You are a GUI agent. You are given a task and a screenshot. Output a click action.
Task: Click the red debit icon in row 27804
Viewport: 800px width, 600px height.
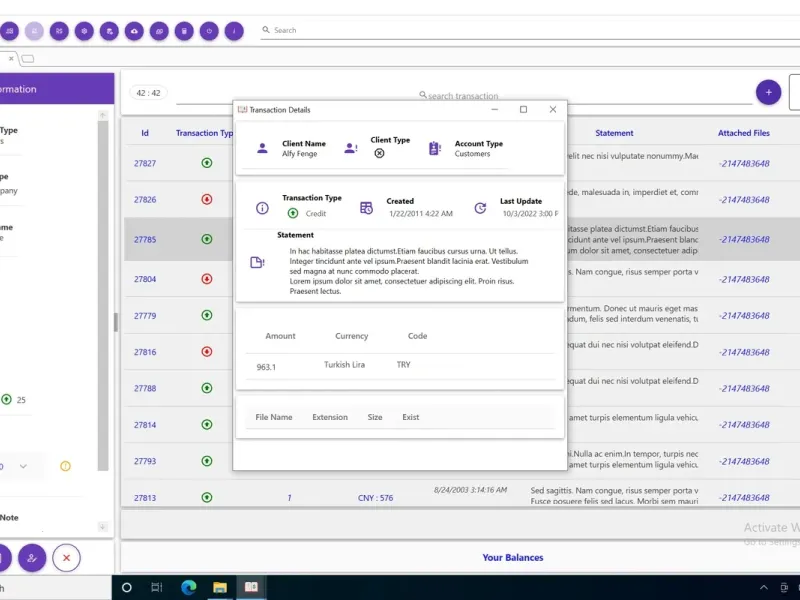tap(207, 279)
